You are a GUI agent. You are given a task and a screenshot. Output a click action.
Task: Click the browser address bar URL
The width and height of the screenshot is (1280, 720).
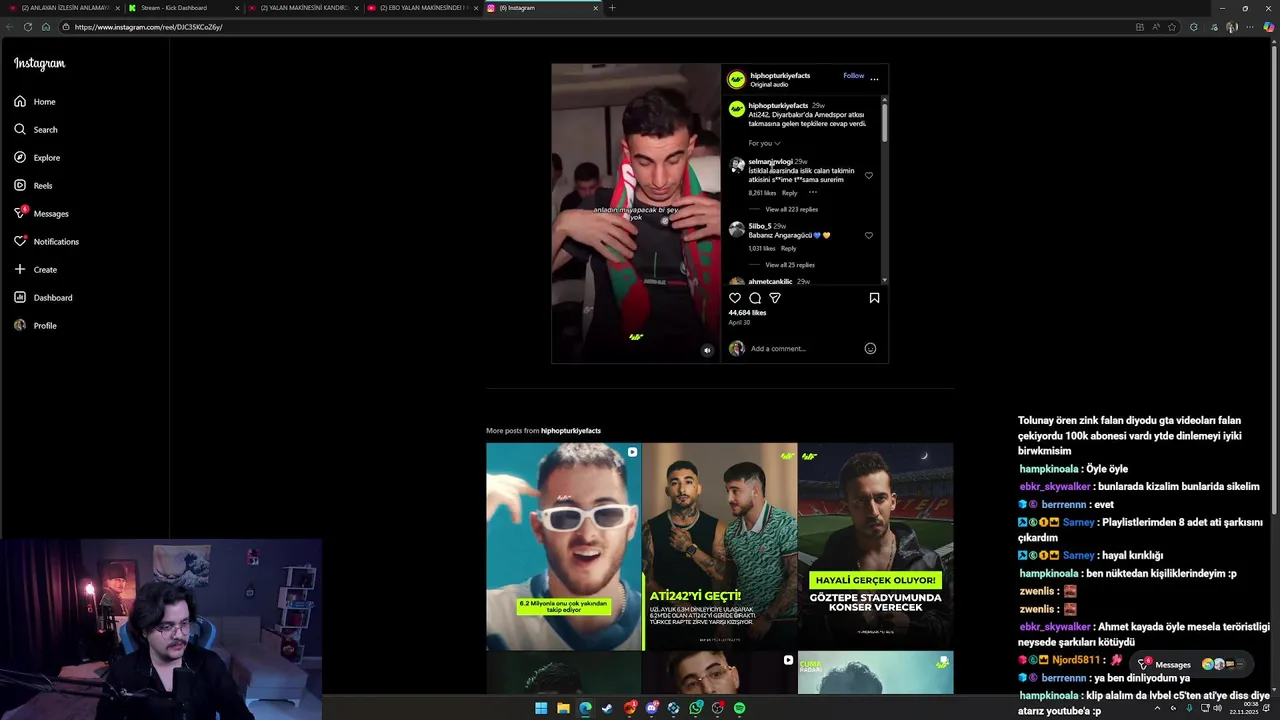[148, 27]
